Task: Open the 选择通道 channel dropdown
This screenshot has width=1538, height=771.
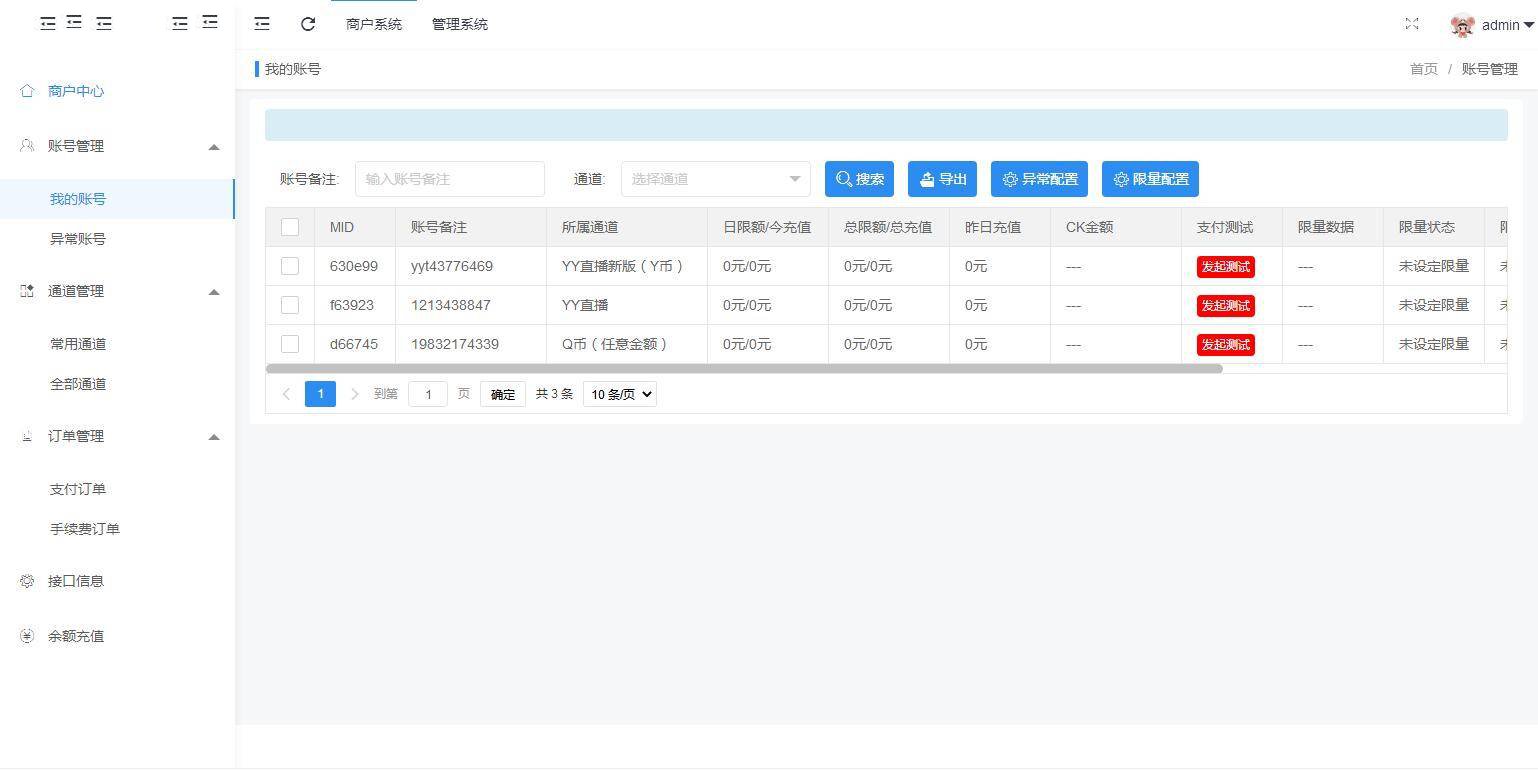Action: [x=714, y=179]
